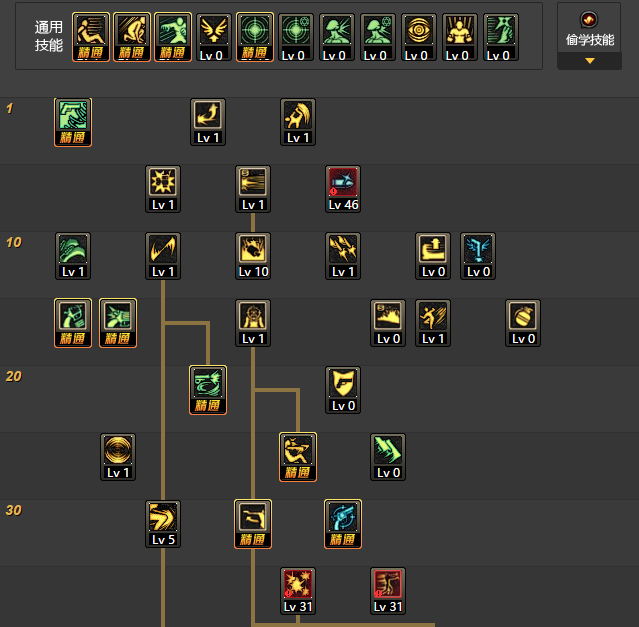639x627 pixels.
Task: Select the gun shield skill at Lv 0
Action: pyautogui.click(x=343, y=390)
